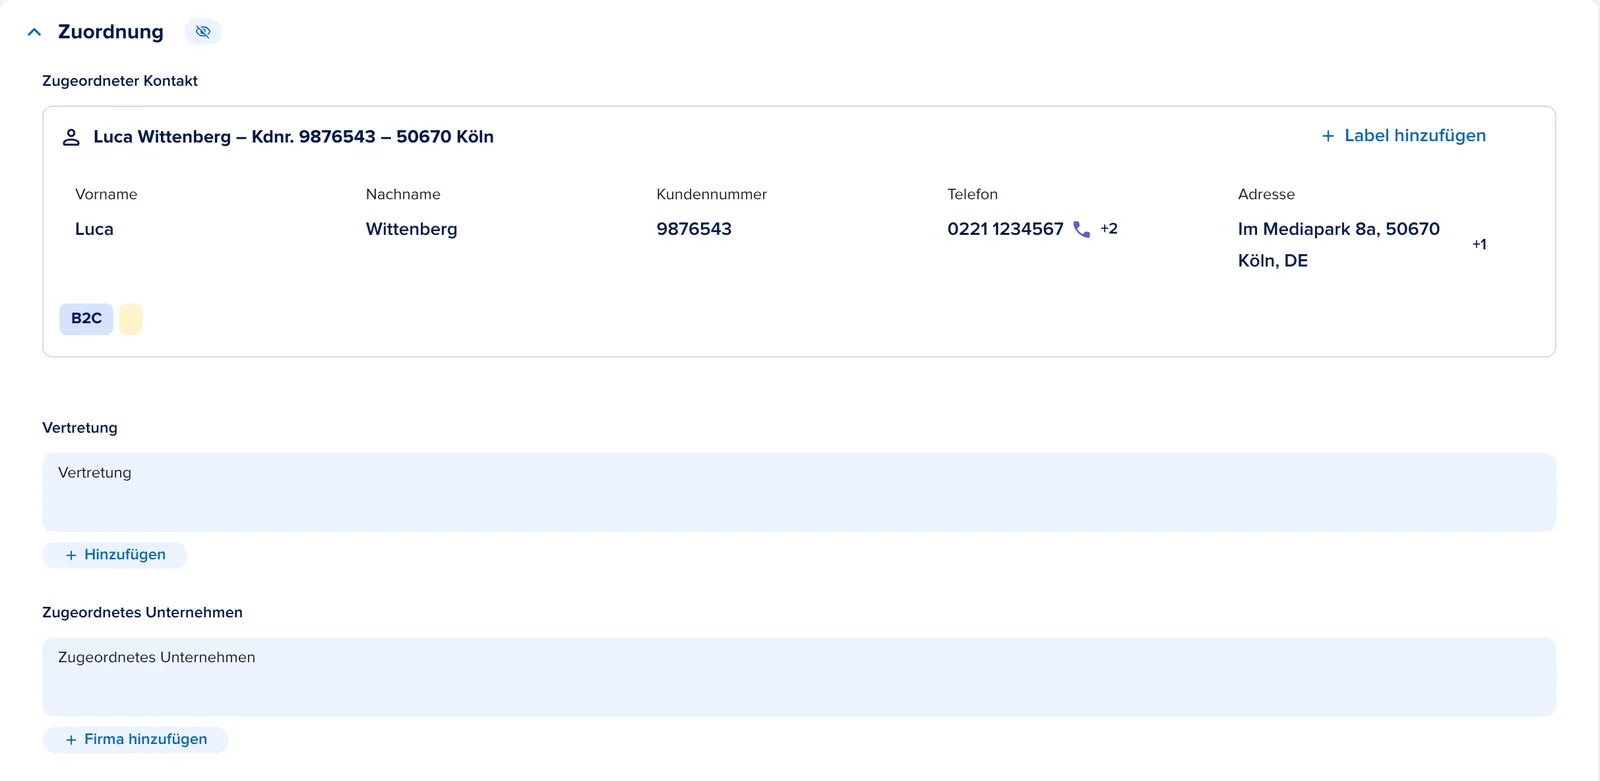The width and height of the screenshot is (1600, 781).
Task: Click the Nachname column label
Action: 403,194
